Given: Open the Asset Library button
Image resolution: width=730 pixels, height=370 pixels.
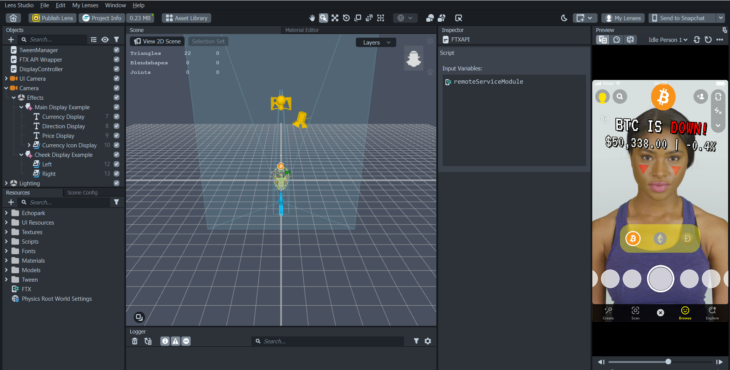Looking at the screenshot, I should pos(187,18).
